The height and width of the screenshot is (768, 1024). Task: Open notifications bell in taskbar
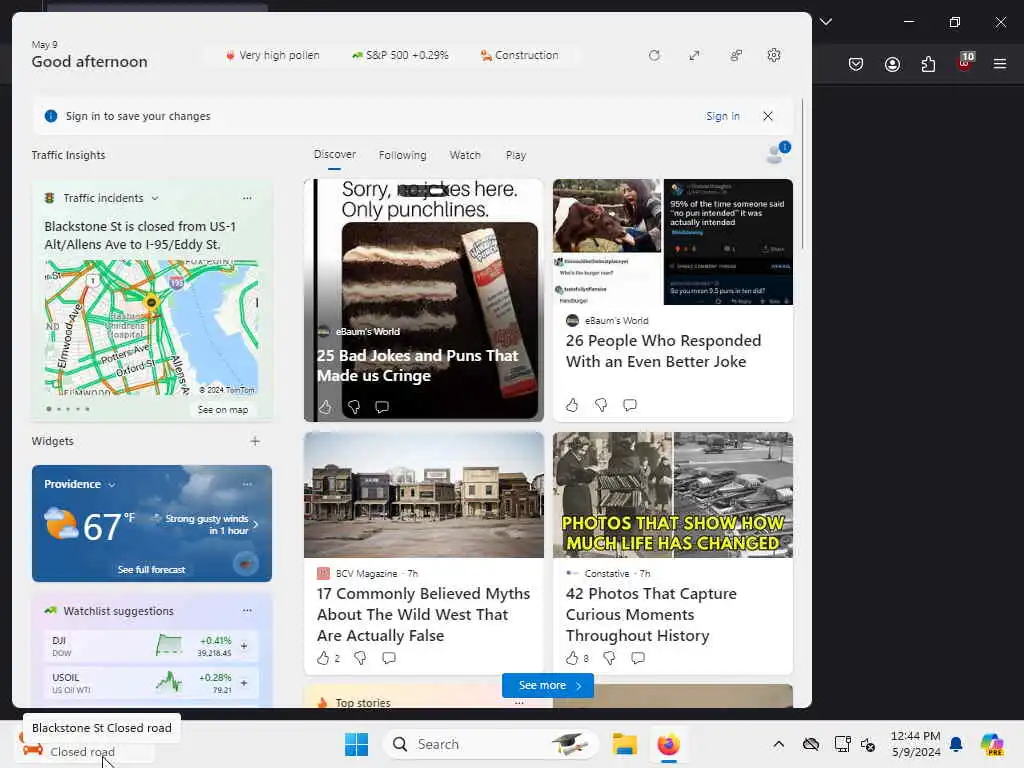956,744
